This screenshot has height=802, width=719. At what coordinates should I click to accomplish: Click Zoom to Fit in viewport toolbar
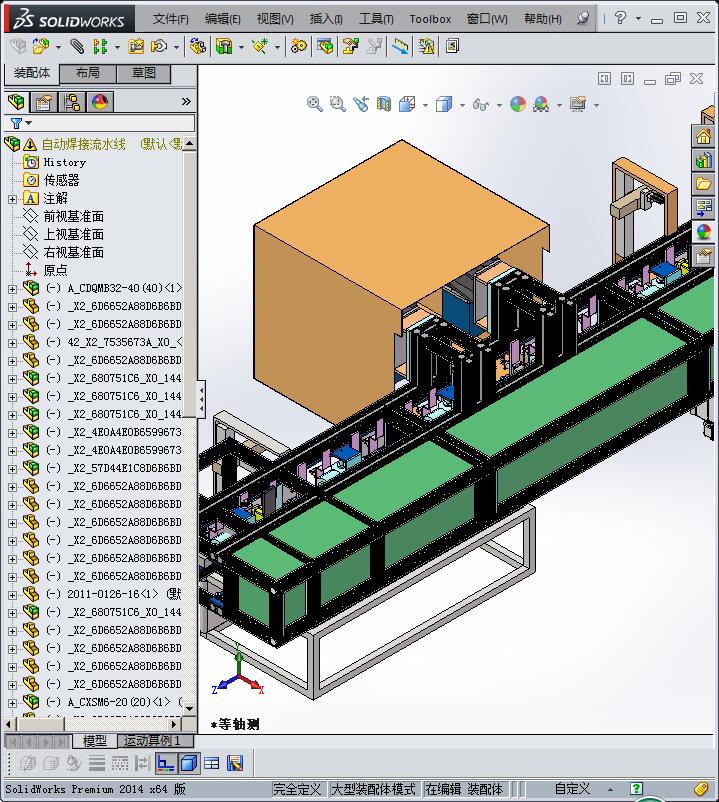[x=314, y=104]
